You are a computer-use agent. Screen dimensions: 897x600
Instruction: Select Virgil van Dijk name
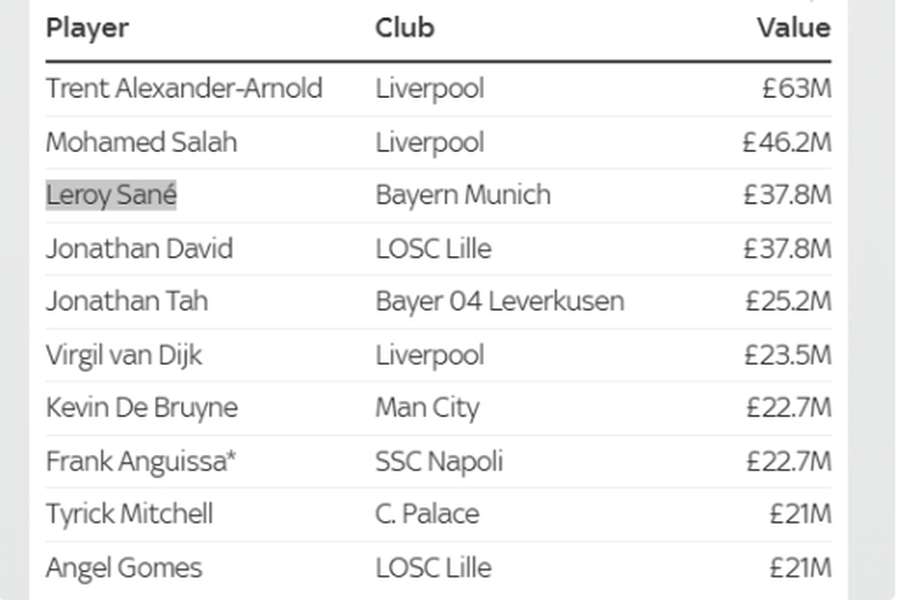(x=124, y=355)
